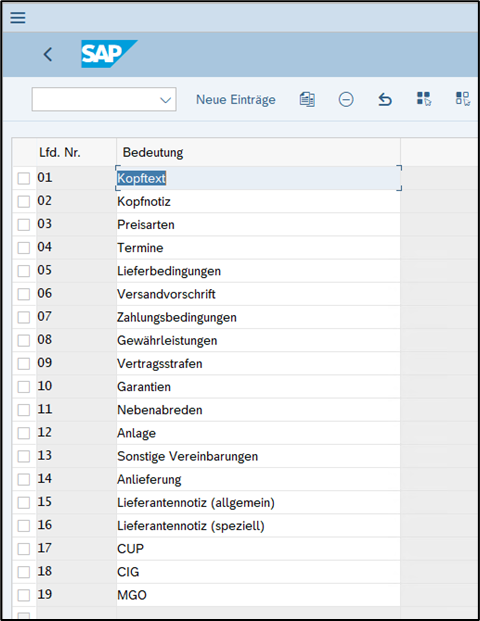480x621 pixels.
Task: Click the Copy As icon
Action: pyautogui.click(x=307, y=99)
